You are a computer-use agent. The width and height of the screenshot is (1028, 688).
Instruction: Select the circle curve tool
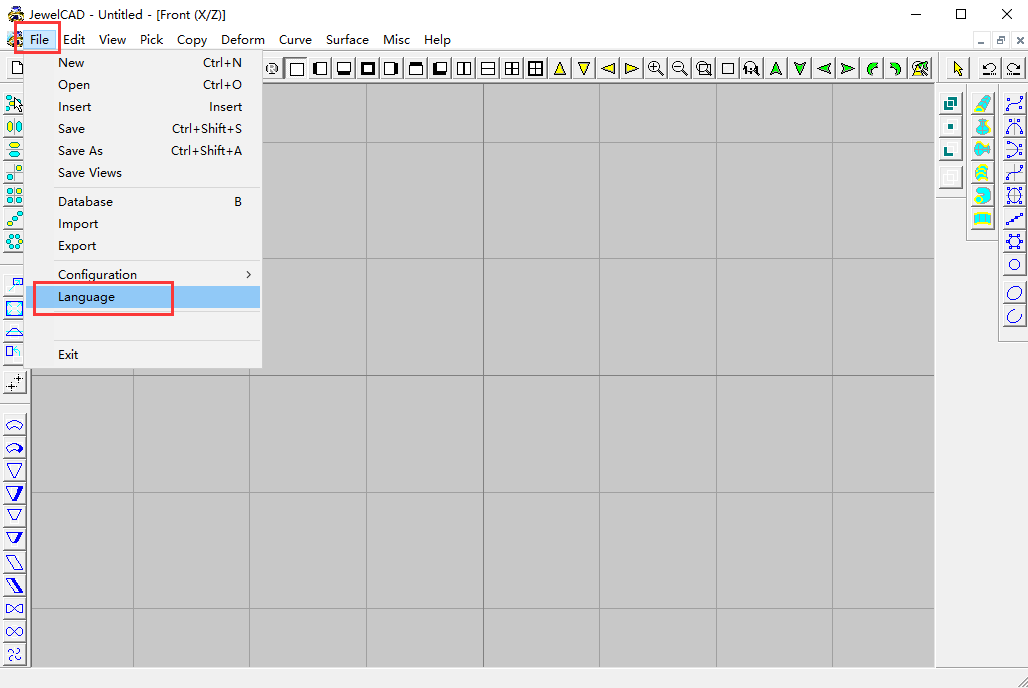click(1014, 265)
